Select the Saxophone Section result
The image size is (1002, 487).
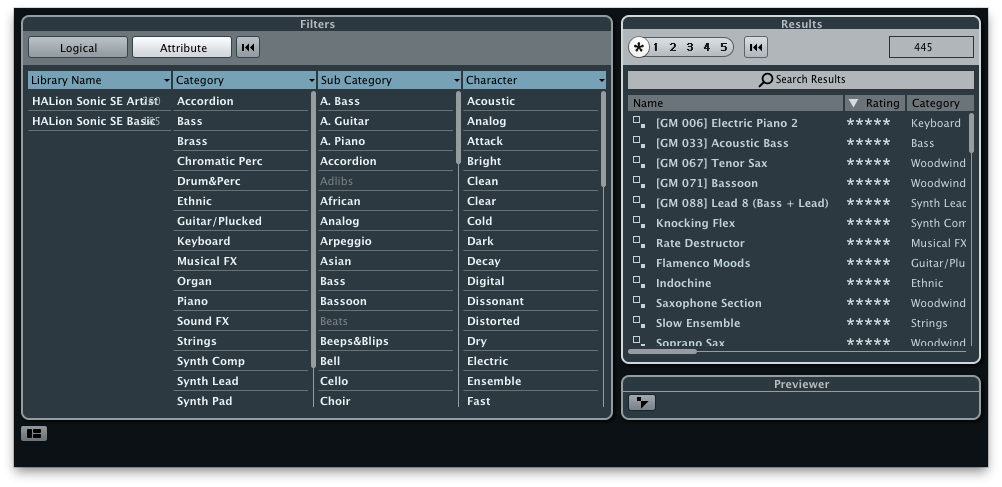tap(708, 303)
